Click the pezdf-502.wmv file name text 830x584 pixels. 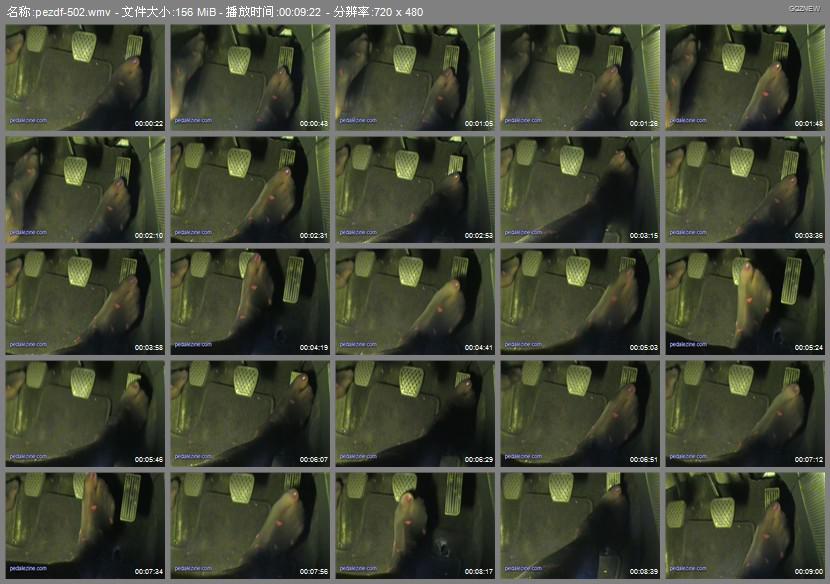click(x=72, y=12)
